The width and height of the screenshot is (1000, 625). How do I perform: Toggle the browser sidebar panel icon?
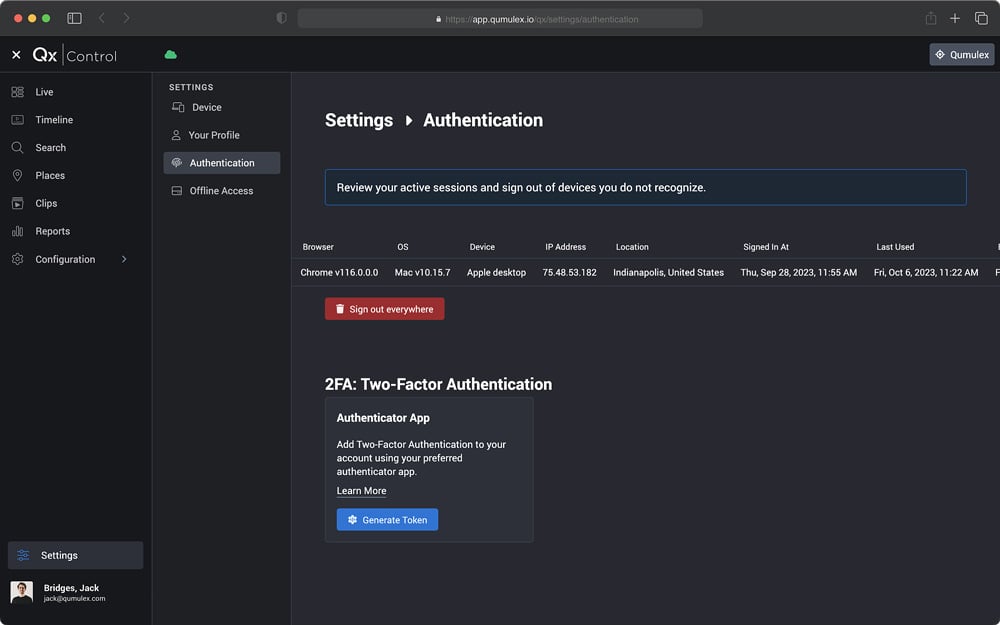click(74, 18)
